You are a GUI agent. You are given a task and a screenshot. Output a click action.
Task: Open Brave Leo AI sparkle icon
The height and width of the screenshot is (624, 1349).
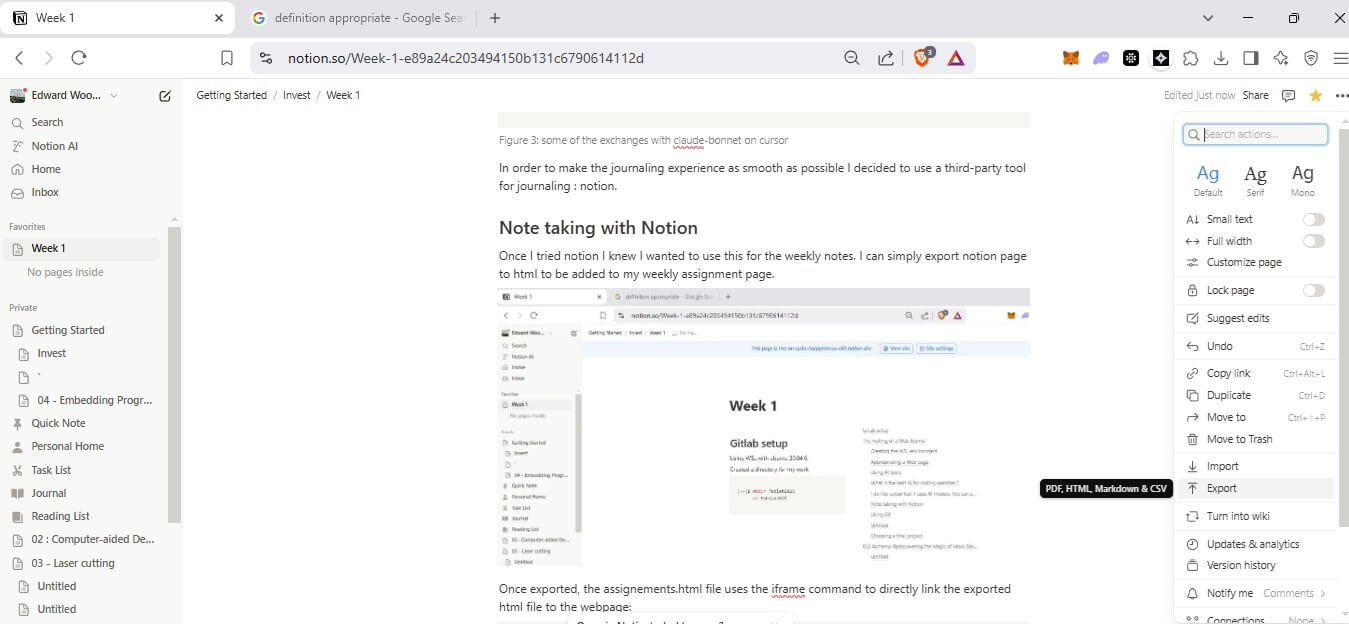click(1281, 58)
